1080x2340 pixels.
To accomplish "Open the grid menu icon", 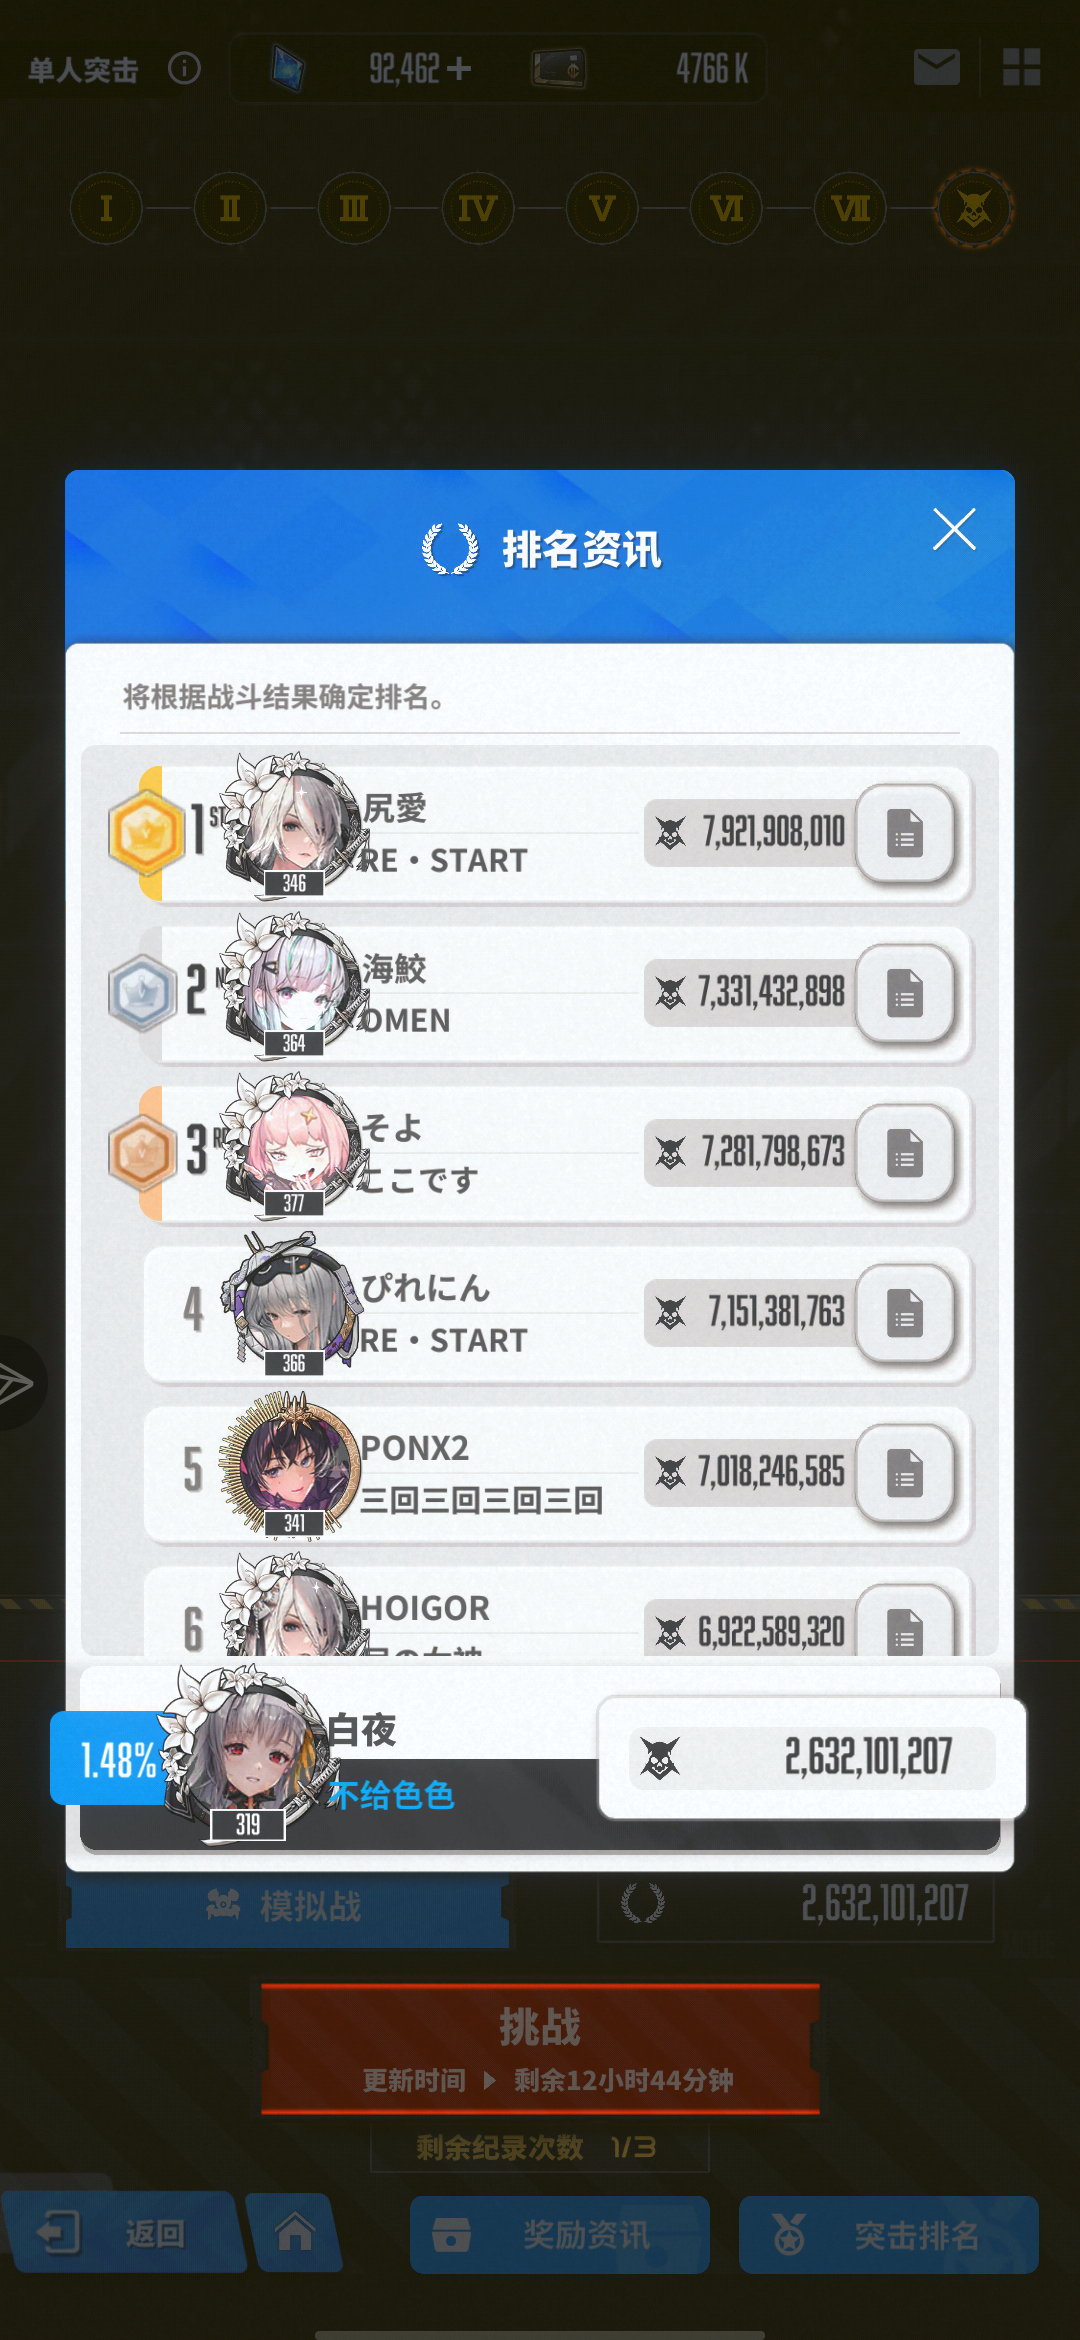I will click(1021, 68).
